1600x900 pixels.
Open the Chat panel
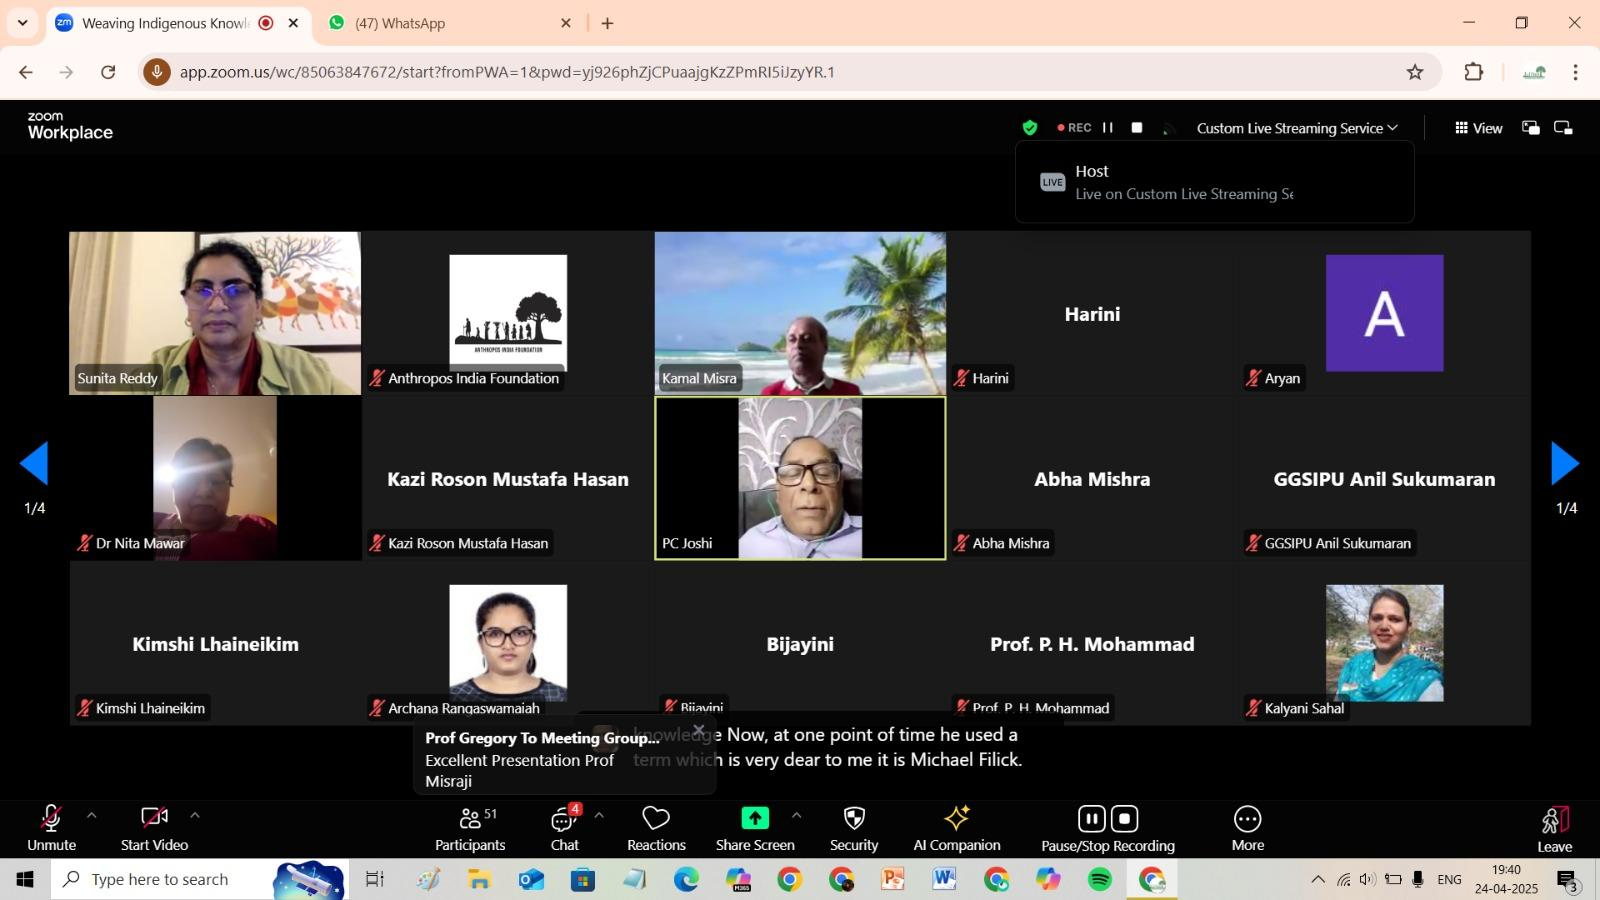564,829
